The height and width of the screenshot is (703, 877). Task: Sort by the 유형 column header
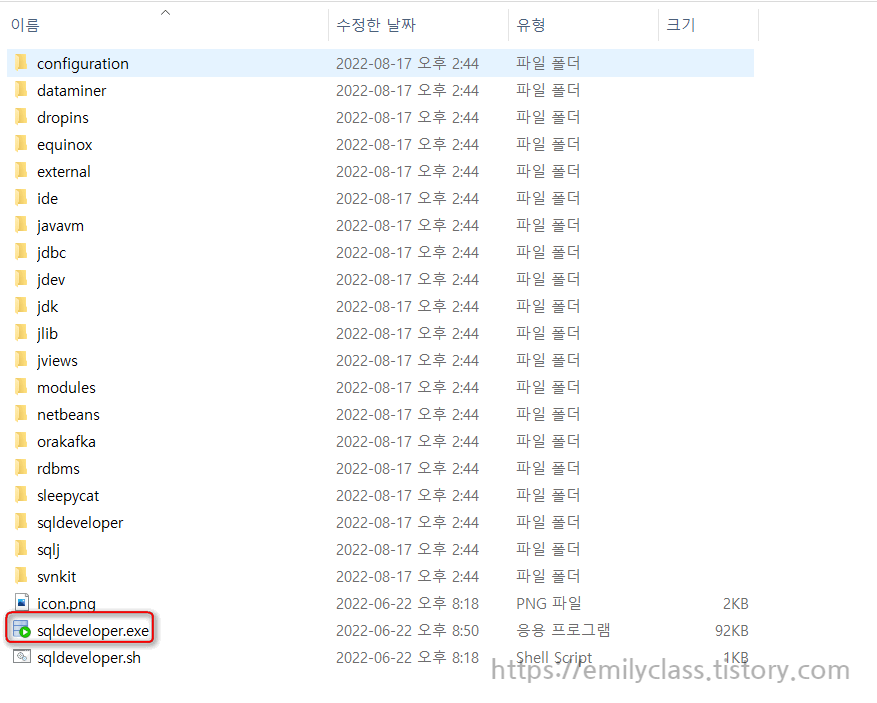click(x=531, y=25)
